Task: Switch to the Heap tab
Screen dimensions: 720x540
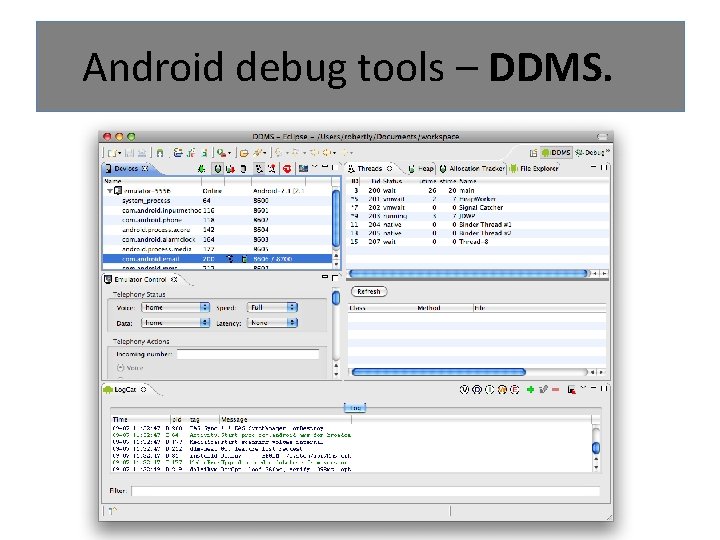Action: 421,169
